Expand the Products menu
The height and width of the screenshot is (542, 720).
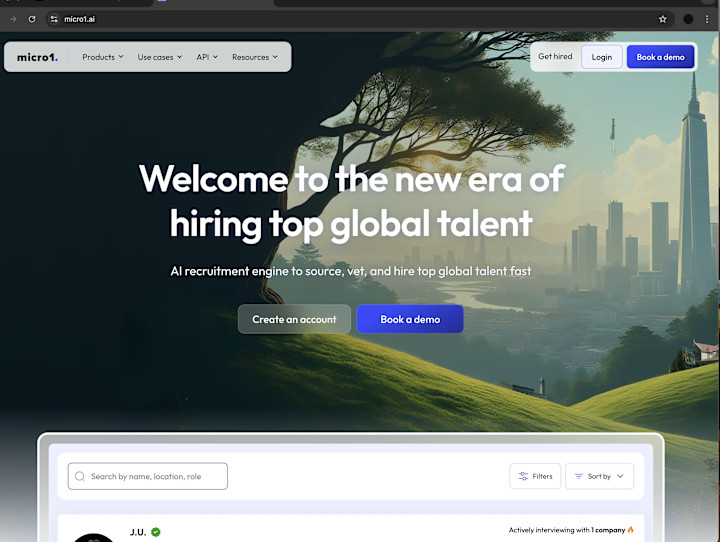(103, 57)
